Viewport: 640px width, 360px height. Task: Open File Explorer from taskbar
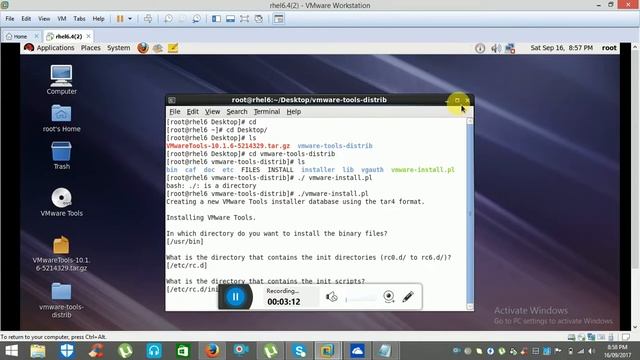(x=38, y=351)
